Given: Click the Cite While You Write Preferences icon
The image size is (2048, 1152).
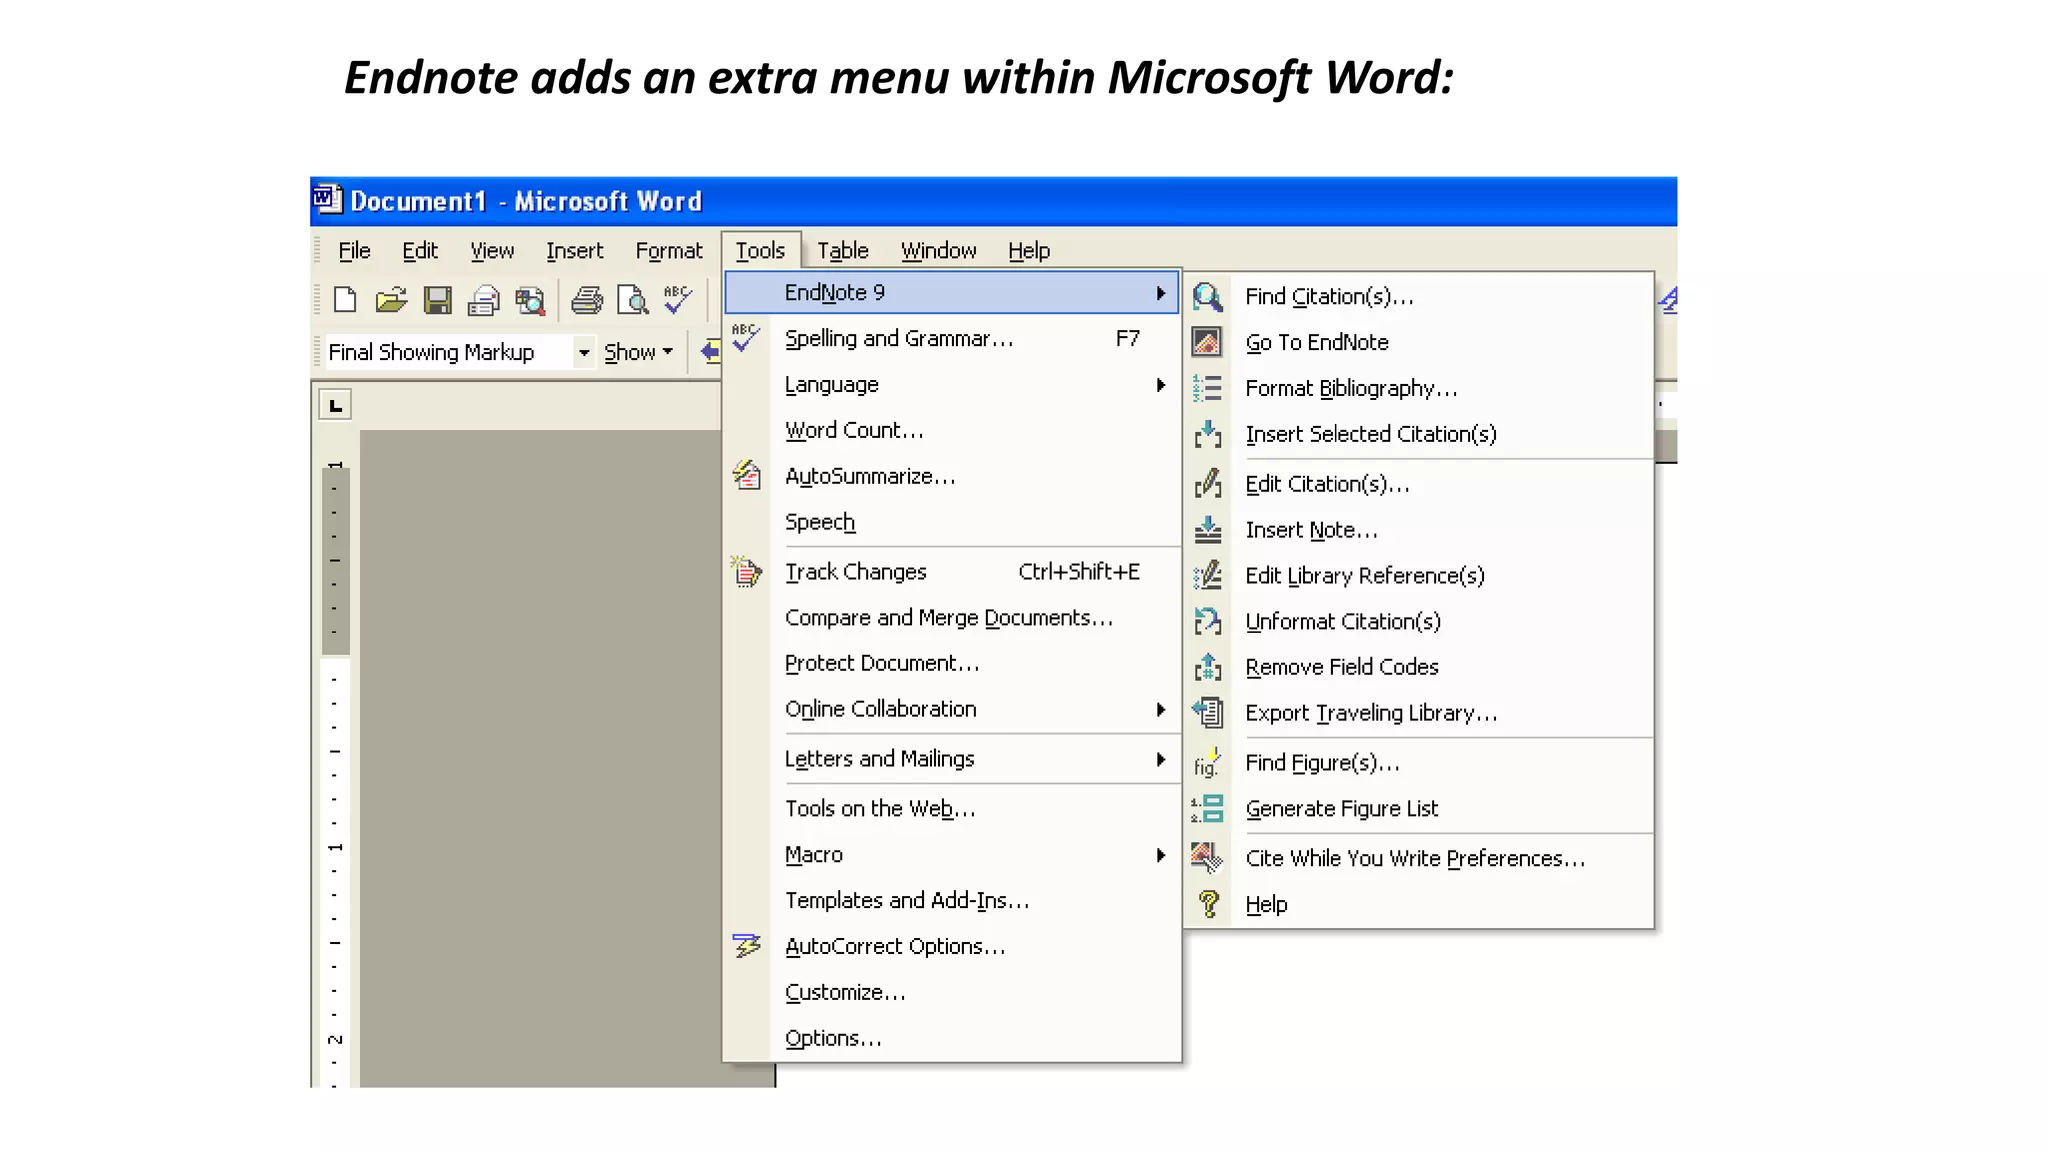Looking at the screenshot, I should [x=1208, y=858].
